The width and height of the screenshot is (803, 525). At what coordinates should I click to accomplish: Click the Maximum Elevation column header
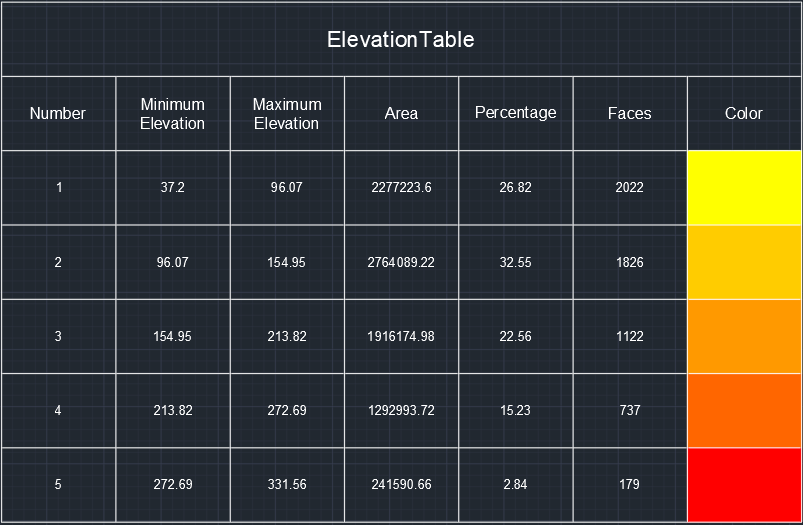click(287, 114)
